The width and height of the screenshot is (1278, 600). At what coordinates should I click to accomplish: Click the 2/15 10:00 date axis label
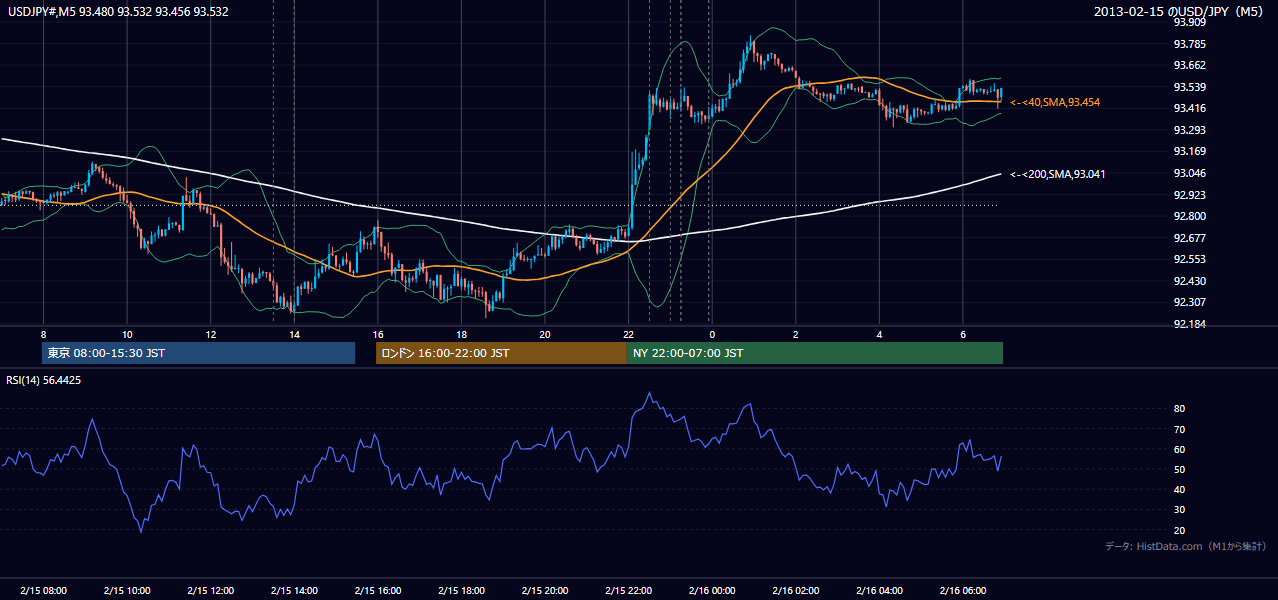(127, 591)
